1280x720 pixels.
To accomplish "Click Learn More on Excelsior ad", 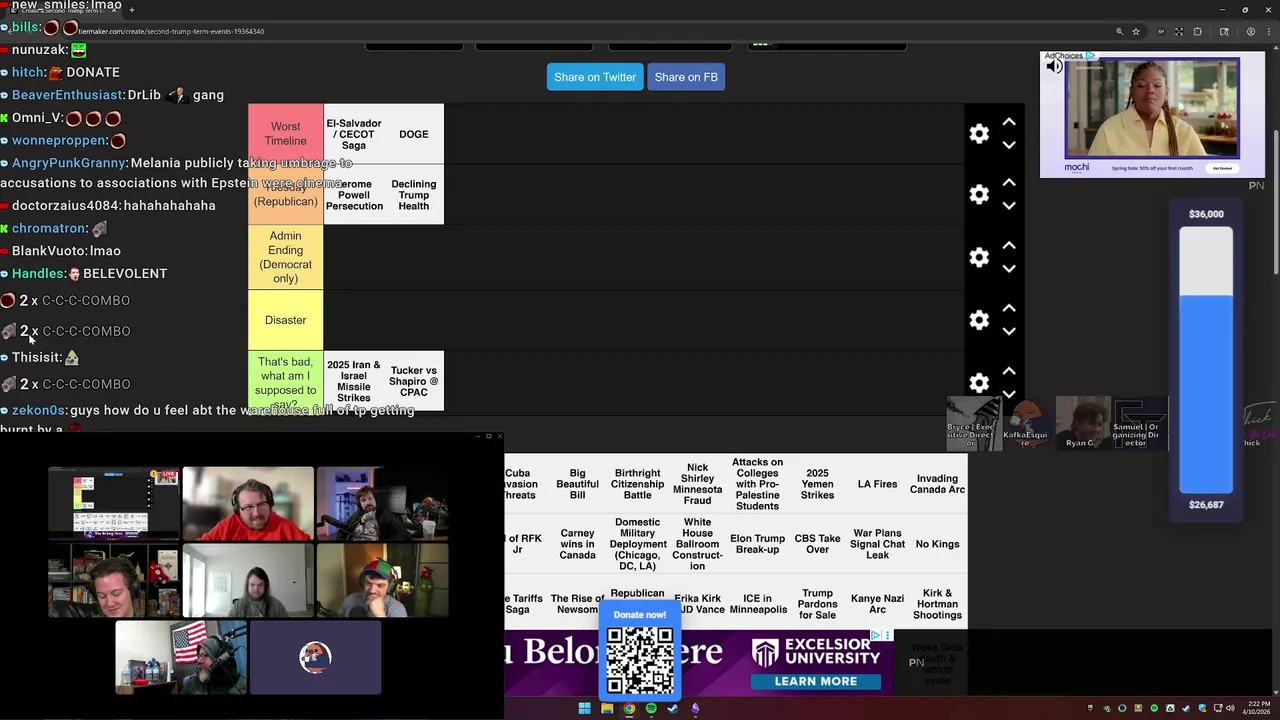I will (x=815, y=681).
